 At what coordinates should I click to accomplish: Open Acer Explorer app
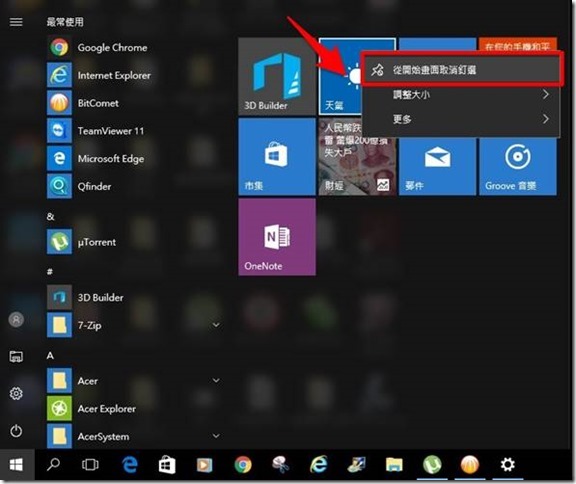pyautogui.click(x=134, y=408)
